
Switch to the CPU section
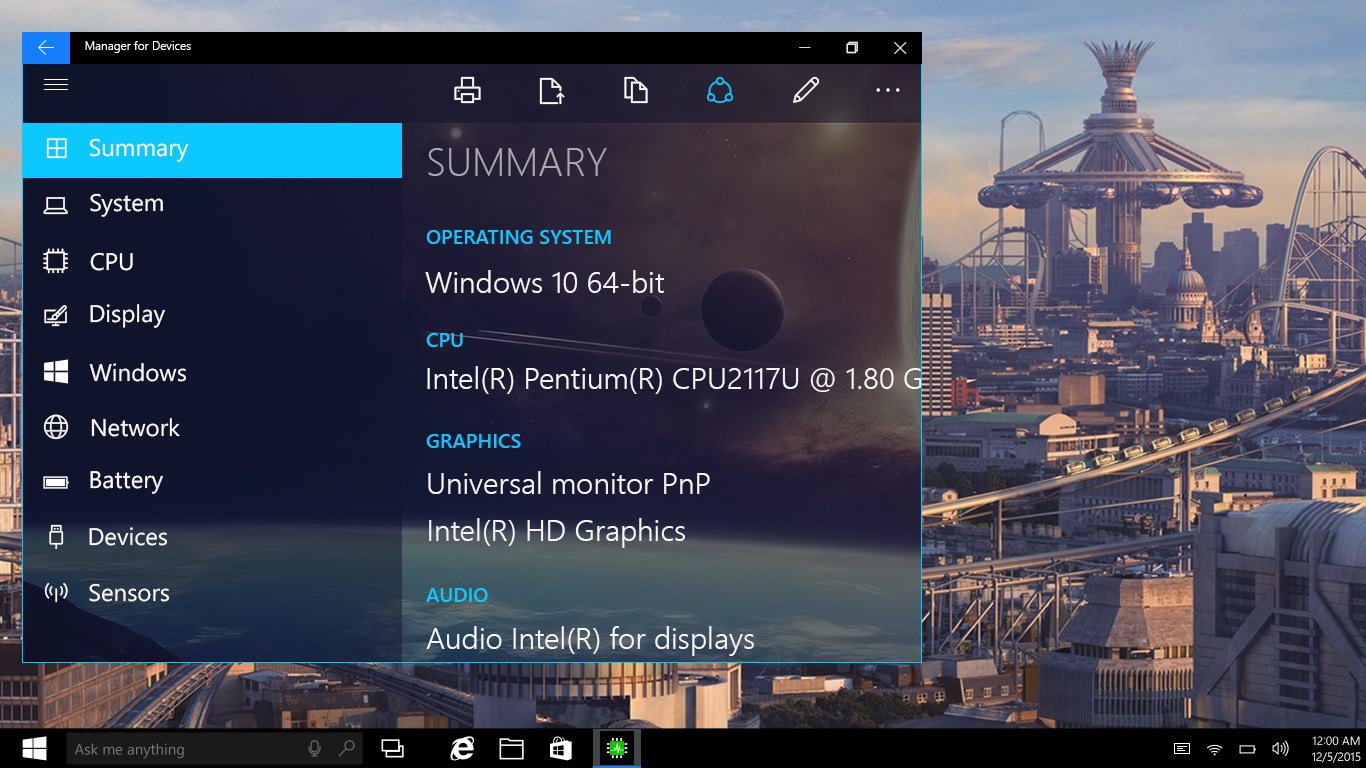(212, 262)
